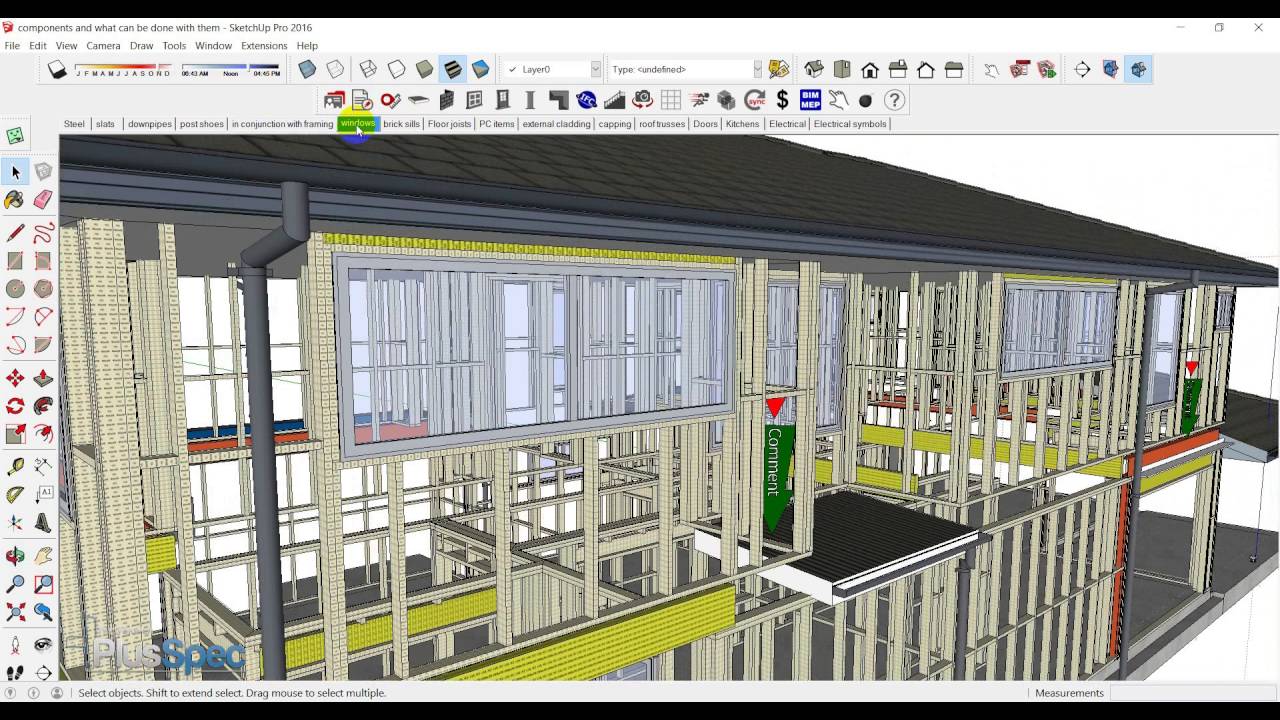Open the Steel scene tab

[x=74, y=124]
